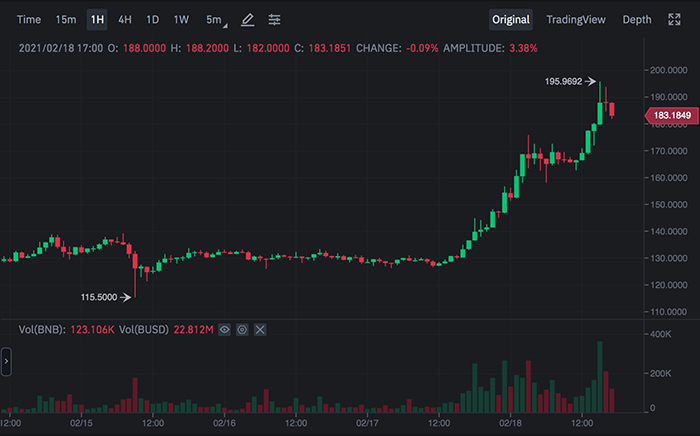Switch to TradingView chart
The image size is (700, 436).
coord(576,20)
